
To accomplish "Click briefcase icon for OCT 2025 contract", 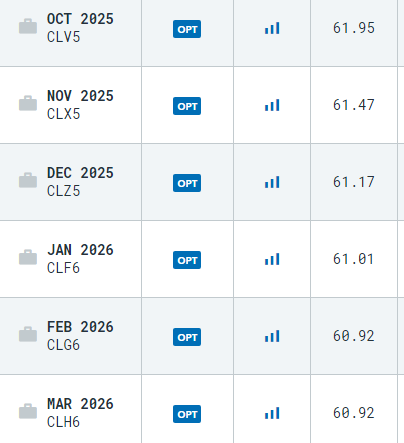I will (28, 27).
